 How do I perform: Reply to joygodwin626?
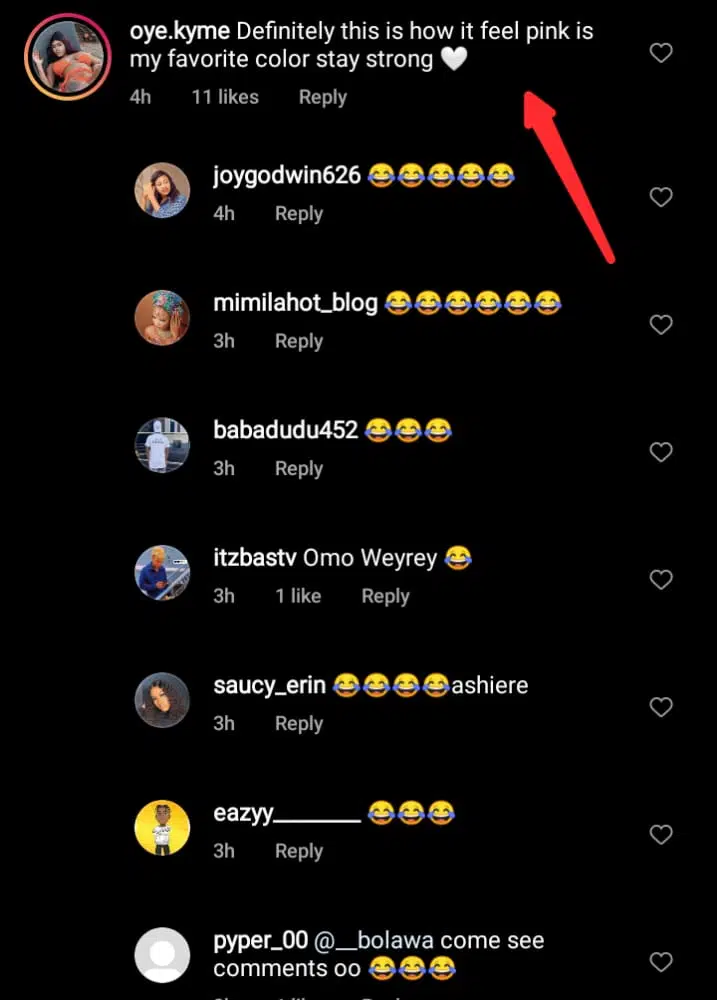click(299, 213)
